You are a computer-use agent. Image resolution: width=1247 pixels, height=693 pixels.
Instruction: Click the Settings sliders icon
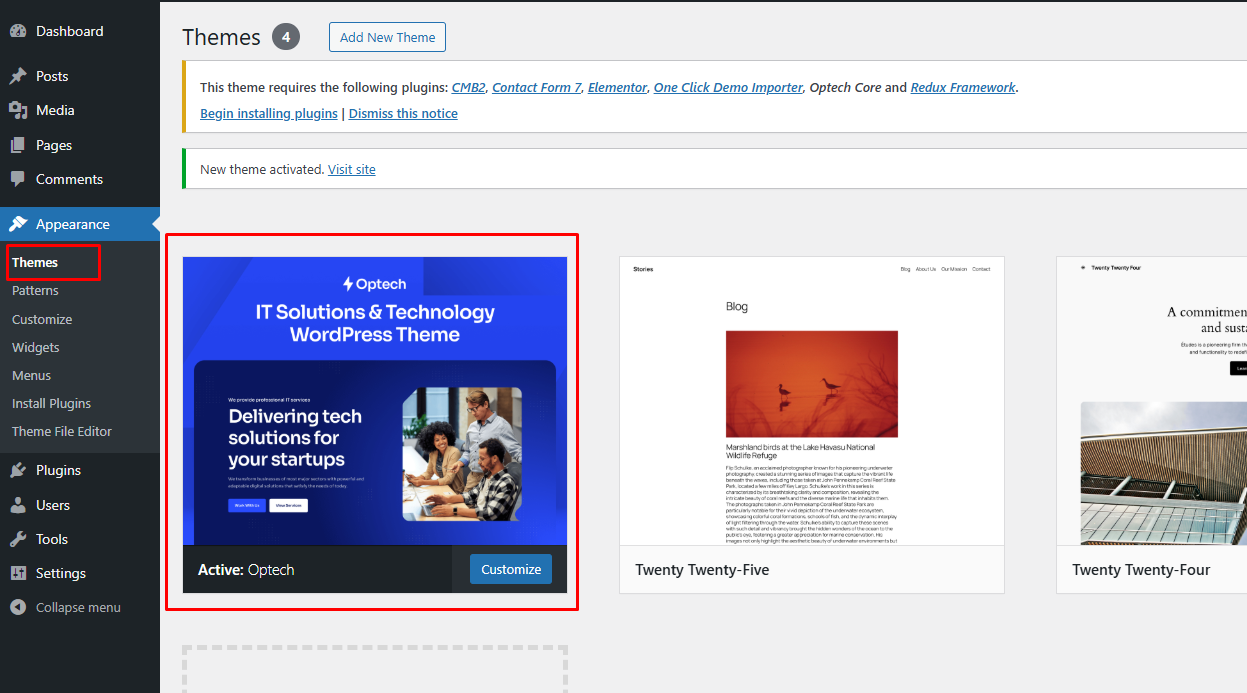(x=18, y=573)
